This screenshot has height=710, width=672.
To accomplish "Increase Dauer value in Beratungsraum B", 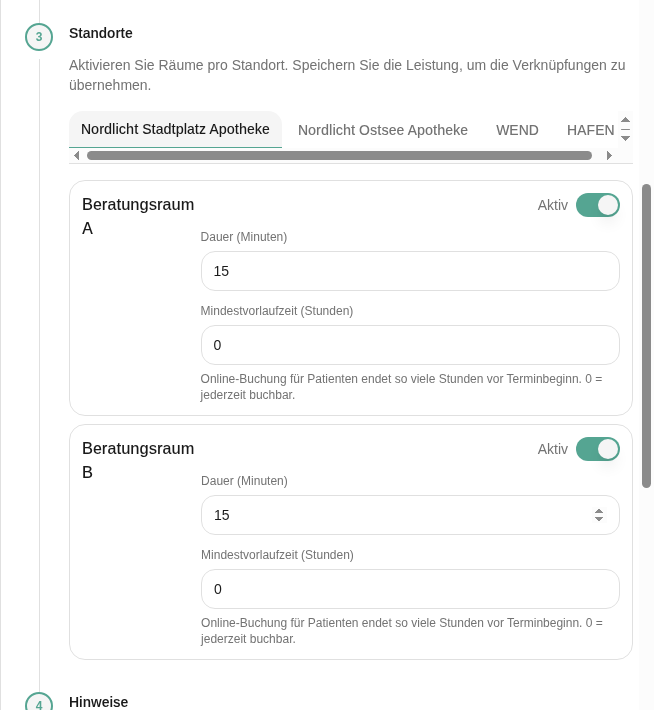I will coord(599,511).
